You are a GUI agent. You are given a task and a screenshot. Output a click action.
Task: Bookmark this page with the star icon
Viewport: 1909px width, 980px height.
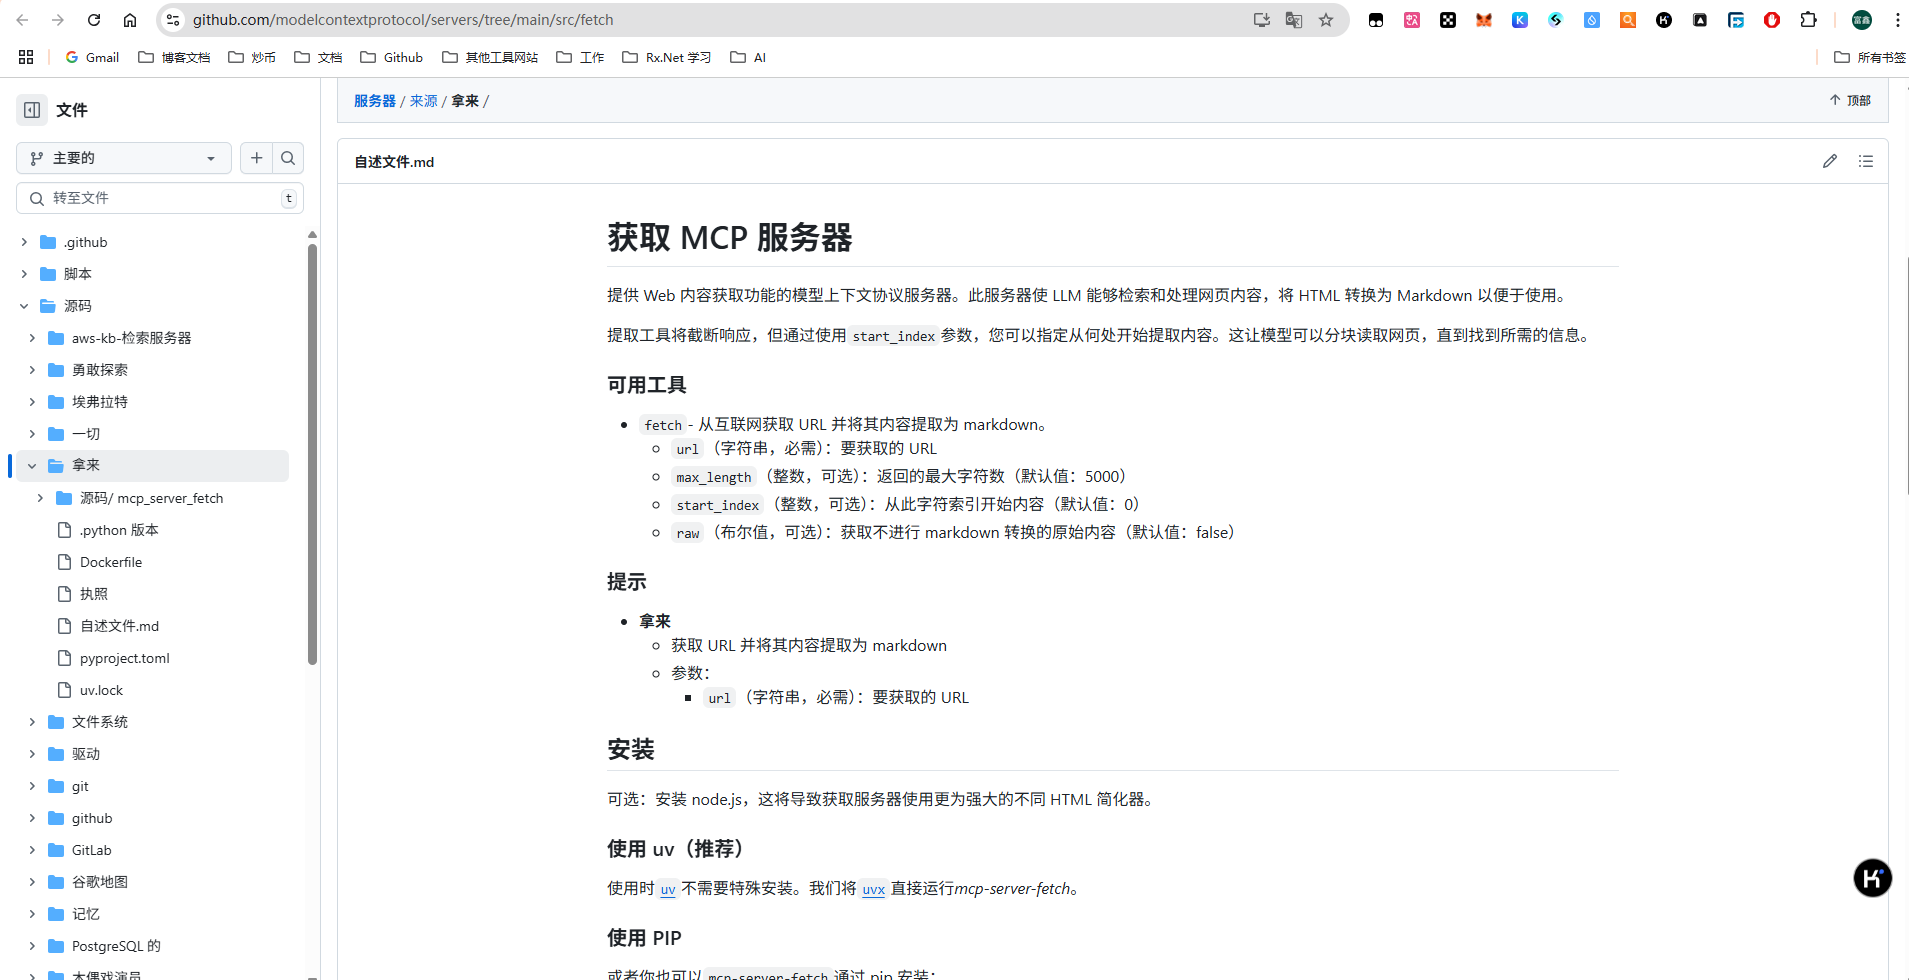click(1326, 20)
